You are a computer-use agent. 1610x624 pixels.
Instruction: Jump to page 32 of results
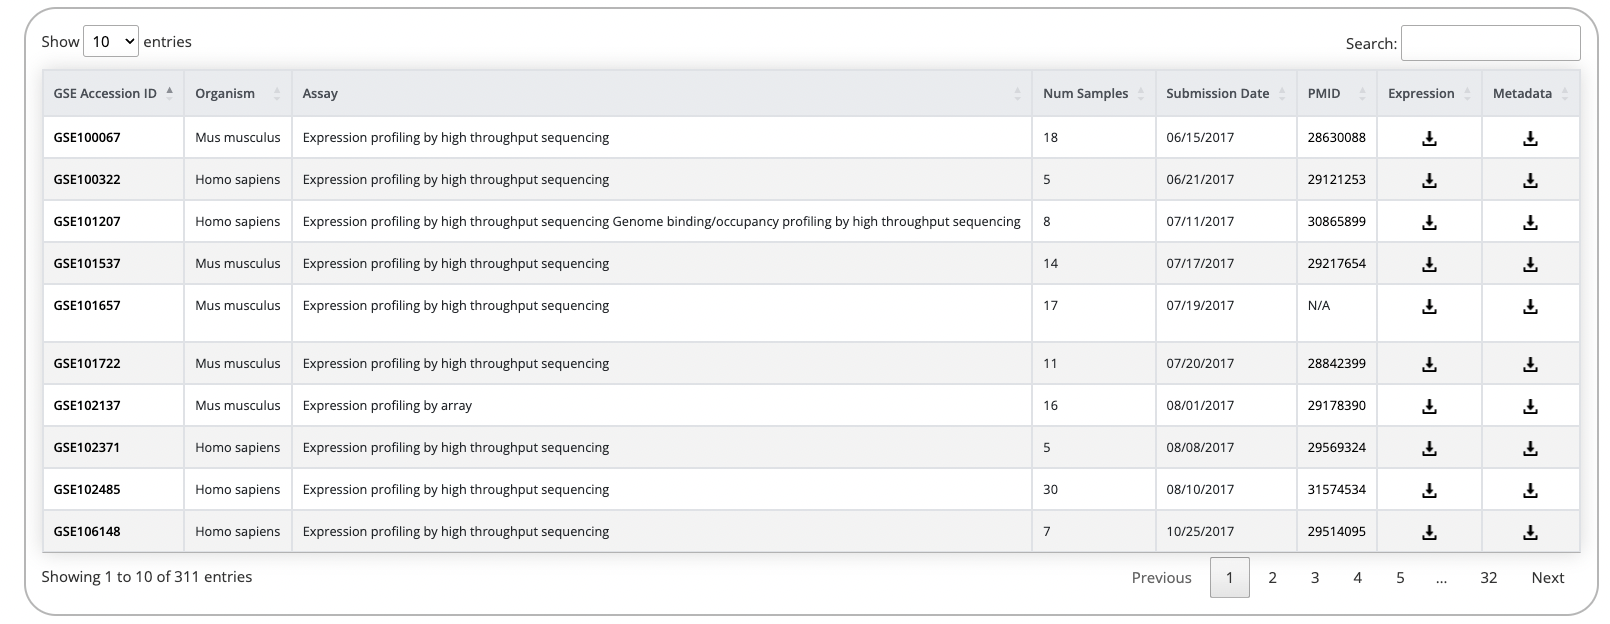(x=1488, y=578)
